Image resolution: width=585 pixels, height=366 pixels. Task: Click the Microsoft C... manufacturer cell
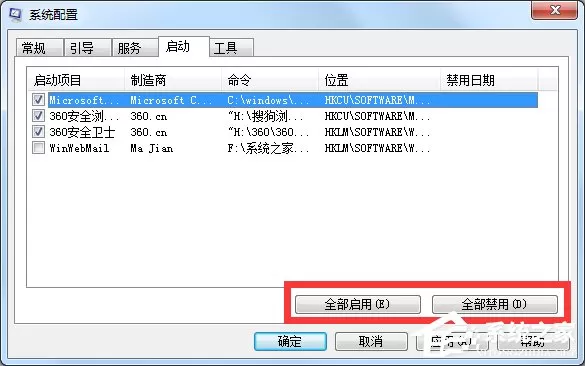coord(171,100)
